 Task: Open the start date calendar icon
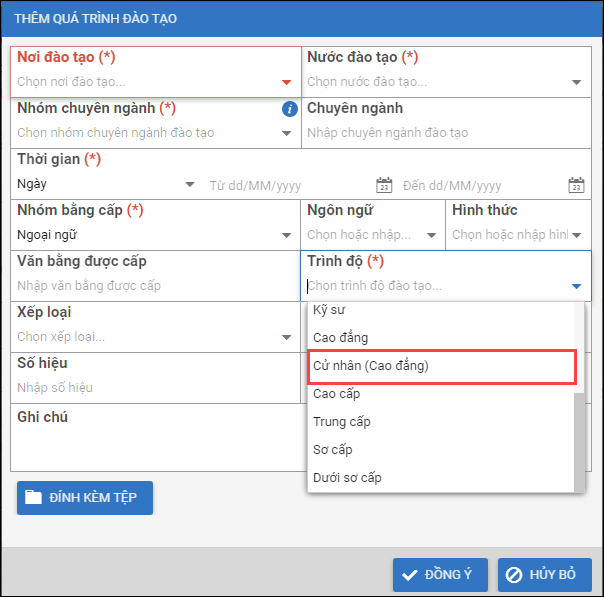(x=383, y=185)
